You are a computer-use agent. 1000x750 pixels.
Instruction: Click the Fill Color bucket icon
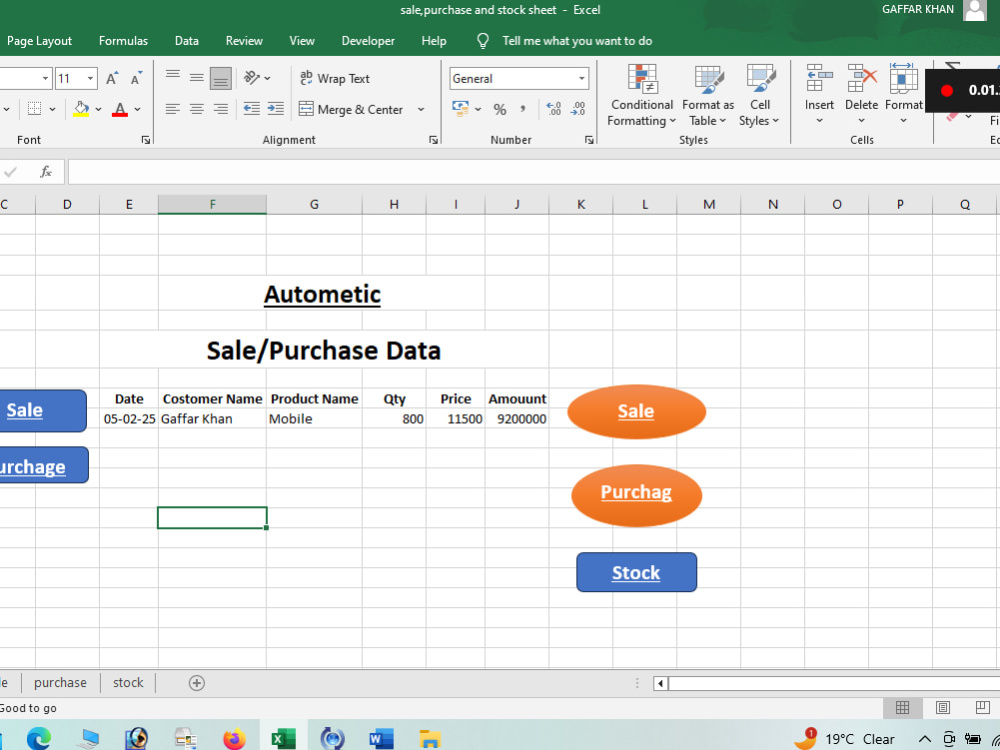coord(81,109)
